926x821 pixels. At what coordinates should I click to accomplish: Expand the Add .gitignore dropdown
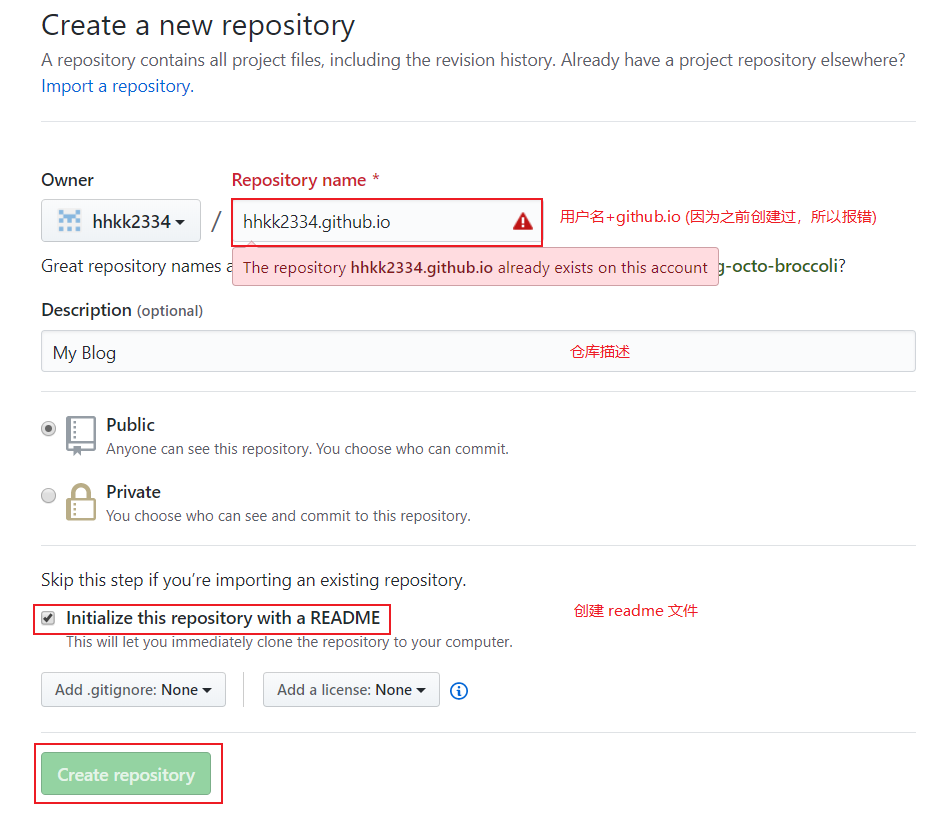click(133, 690)
